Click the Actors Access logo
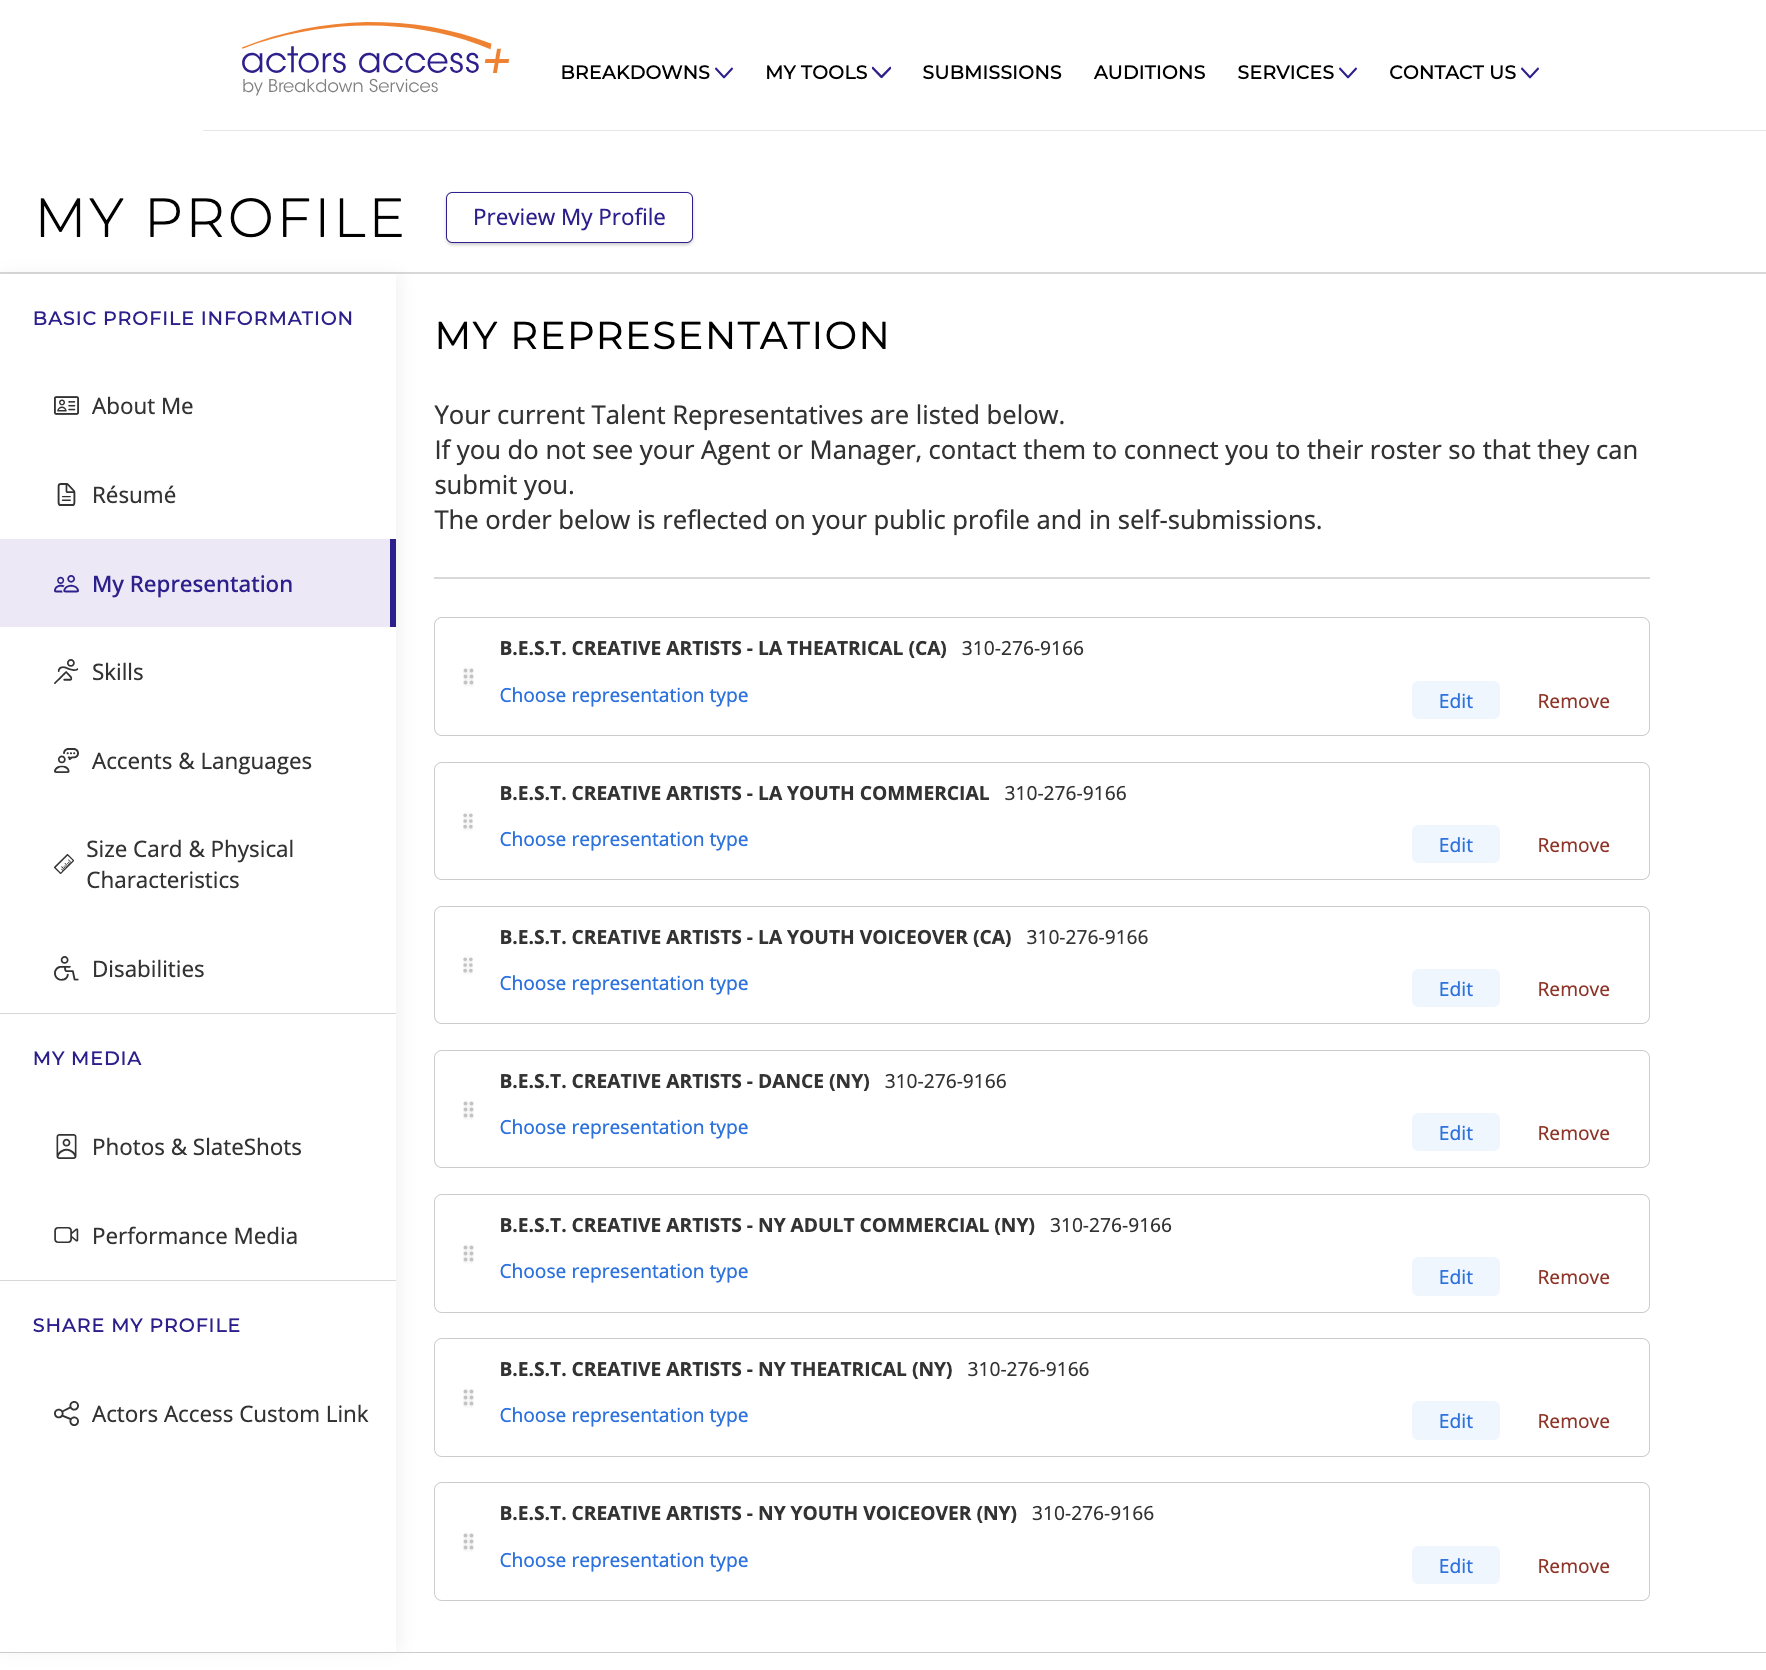Image resolution: width=1766 pixels, height=1670 pixels. (375, 60)
